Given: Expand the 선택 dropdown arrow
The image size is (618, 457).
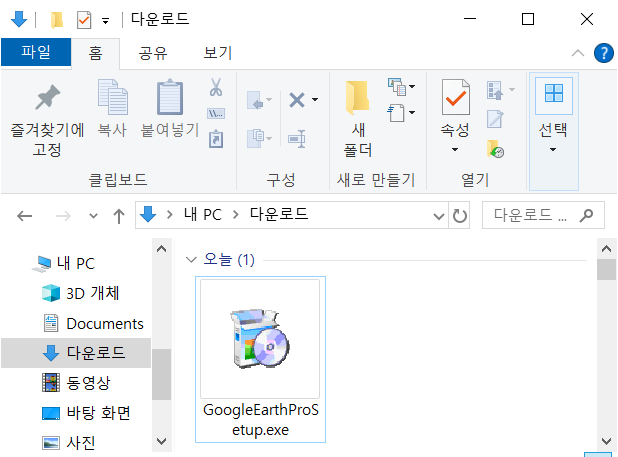Looking at the screenshot, I should (553, 149).
